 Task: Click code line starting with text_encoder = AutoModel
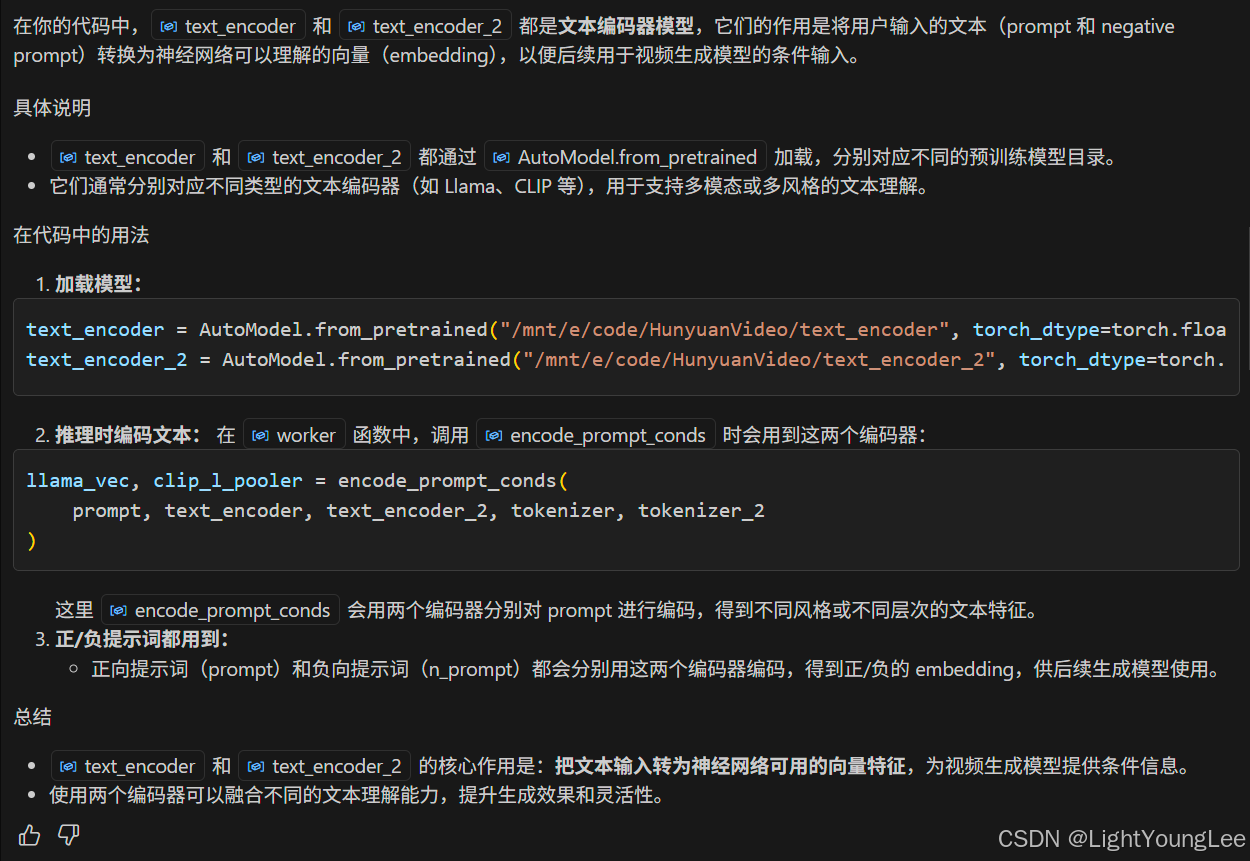coord(626,329)
